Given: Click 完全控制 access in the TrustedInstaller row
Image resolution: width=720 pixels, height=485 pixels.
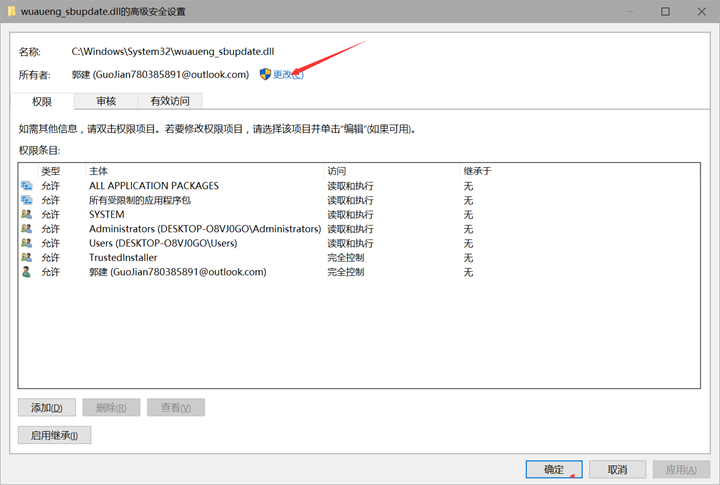Looking at the screenshot, I should pos(345,257).
